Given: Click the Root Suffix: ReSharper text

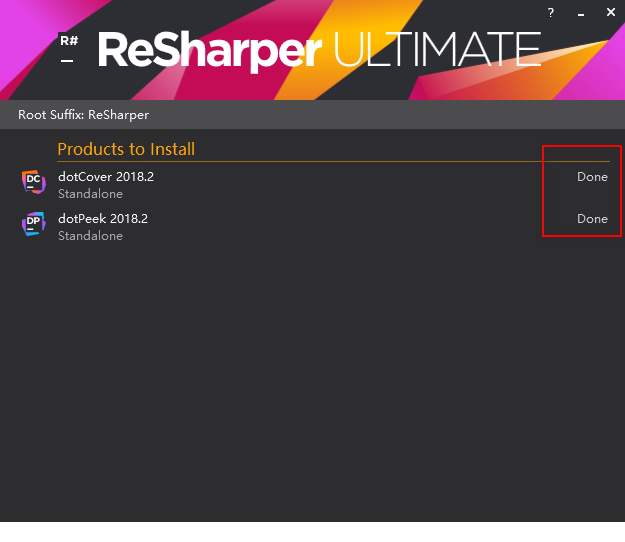Looking at the screenshot, I should tap(83, 115).
